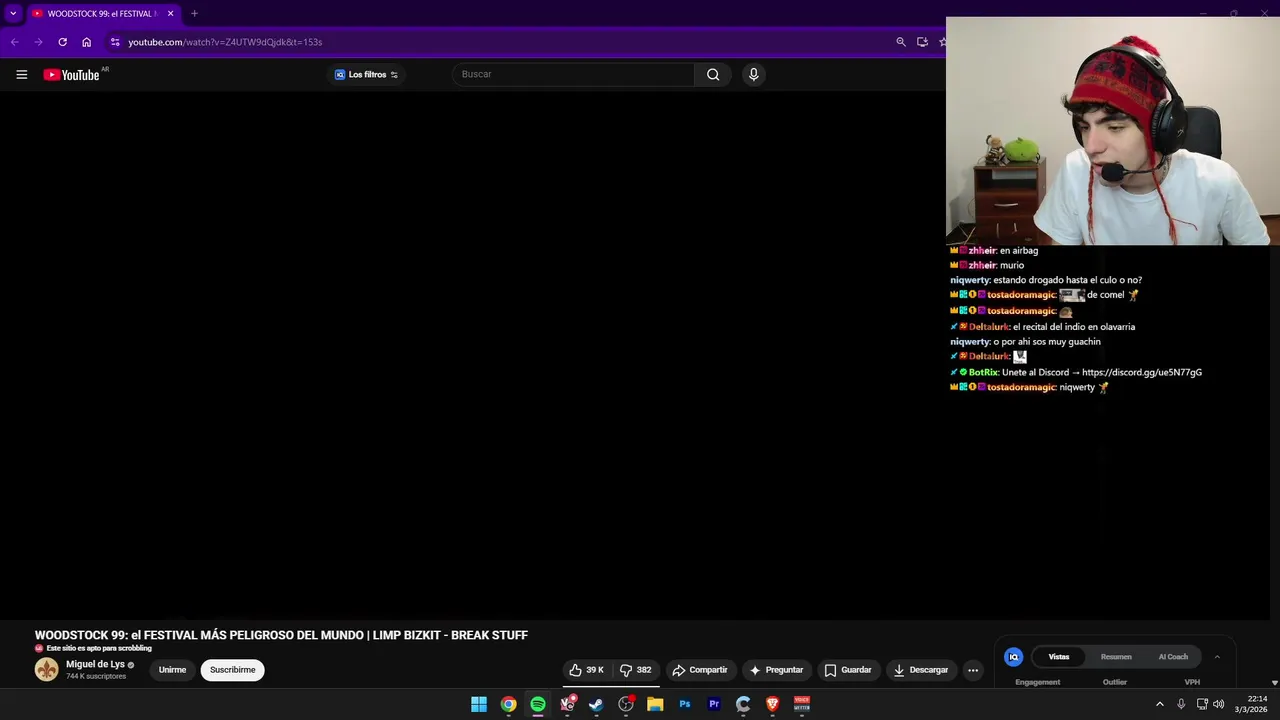The height and width of the screenshot is (720, 1280).
Task: Open the Los filtros extension button
Action: tap(366, 74)
